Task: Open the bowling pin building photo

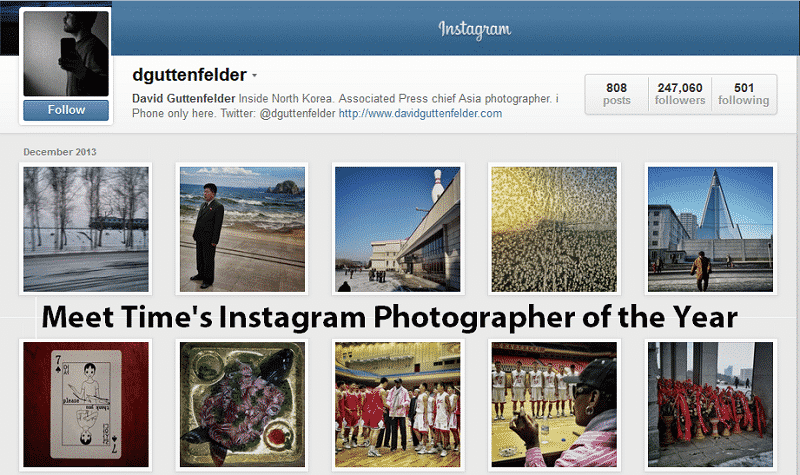Action: 397,229
